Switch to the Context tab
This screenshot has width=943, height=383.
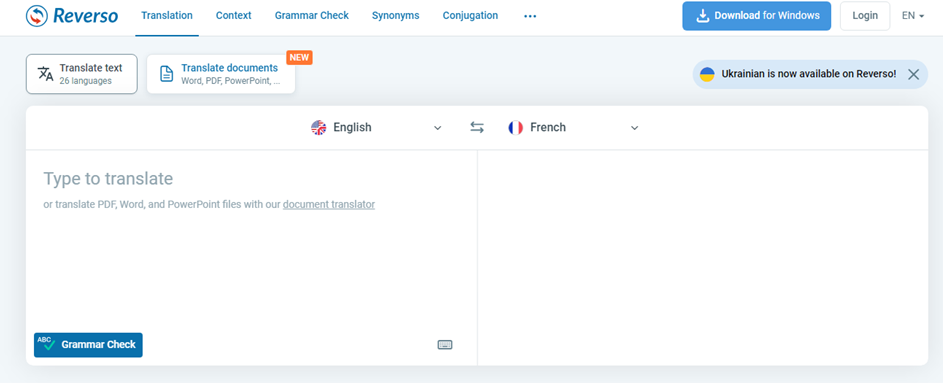[233, 16]
